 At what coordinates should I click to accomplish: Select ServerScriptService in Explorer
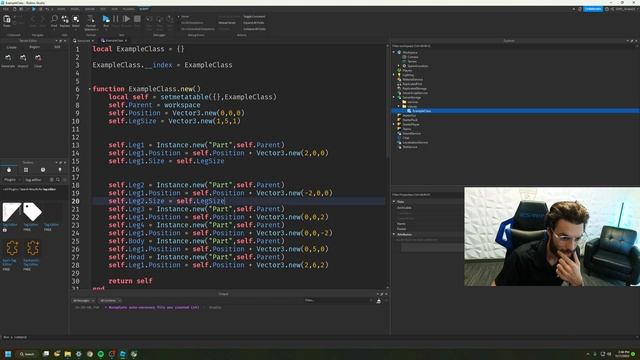click(x=415, y=93)
